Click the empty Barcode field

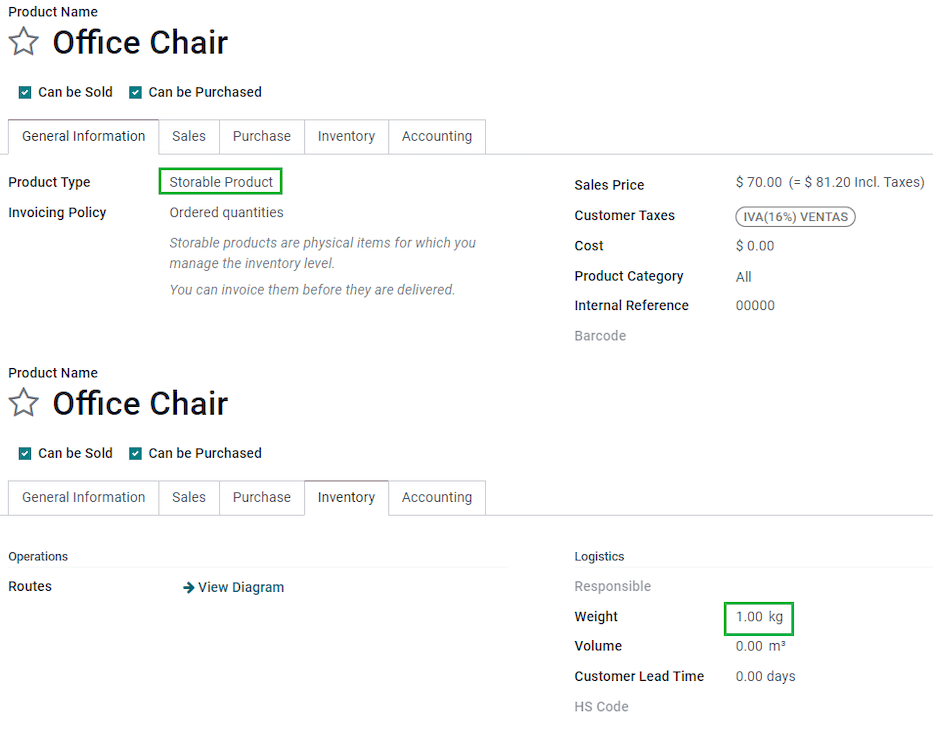tap(780, 335)
